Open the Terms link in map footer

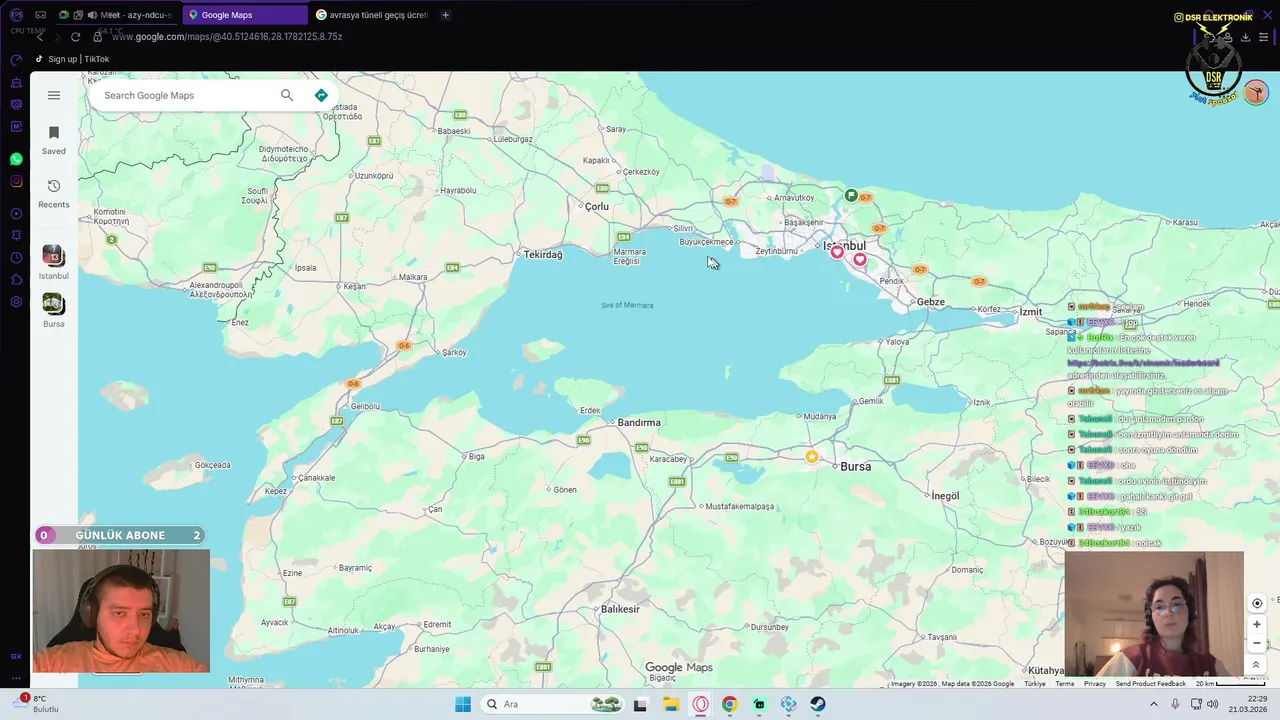(x=1064, y=684)
